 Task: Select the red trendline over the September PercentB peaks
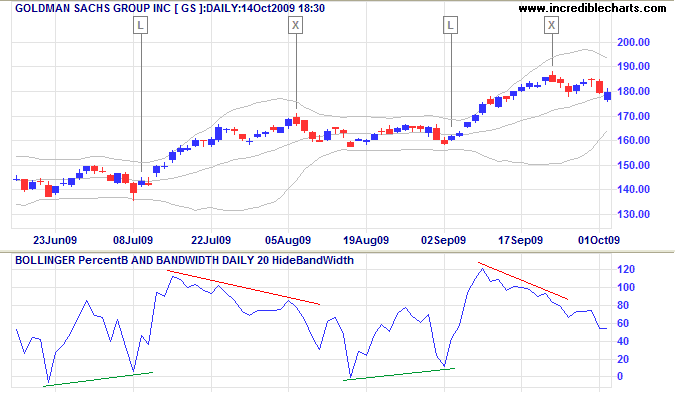[x=523, y=281]
